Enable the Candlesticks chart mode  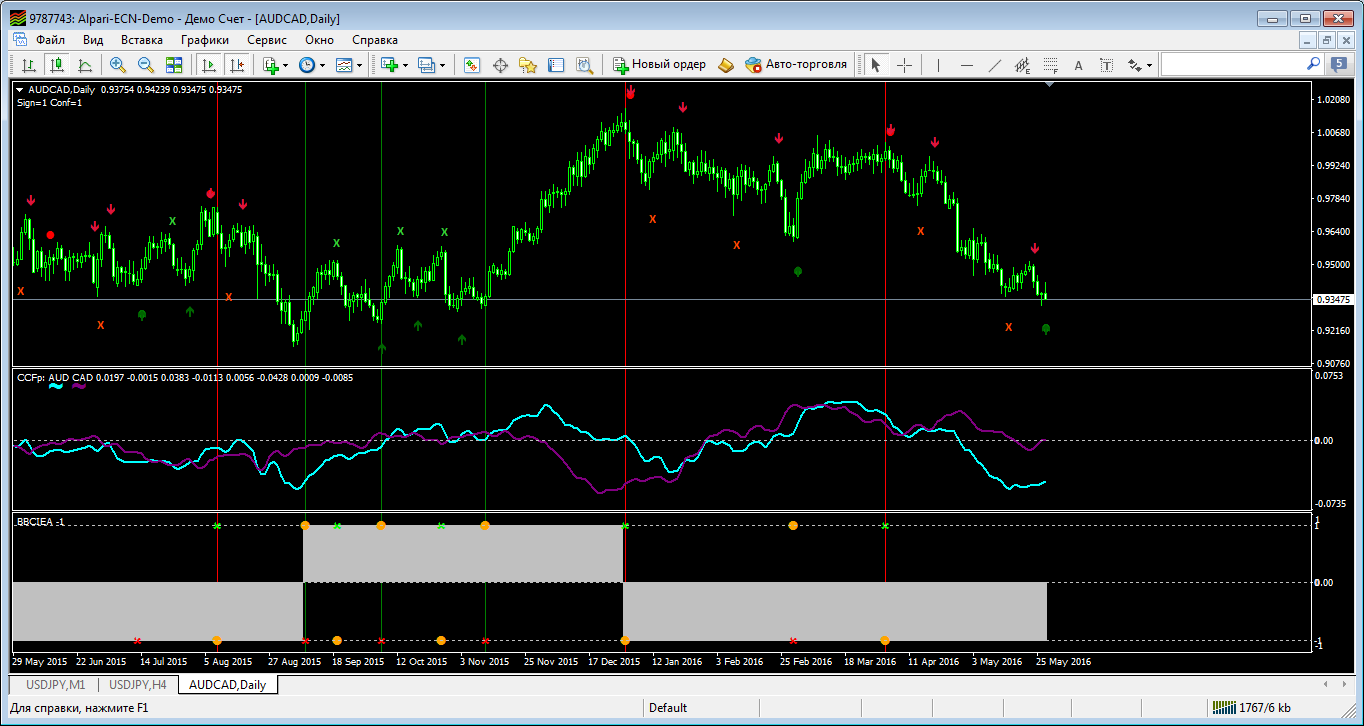[57, 65]
